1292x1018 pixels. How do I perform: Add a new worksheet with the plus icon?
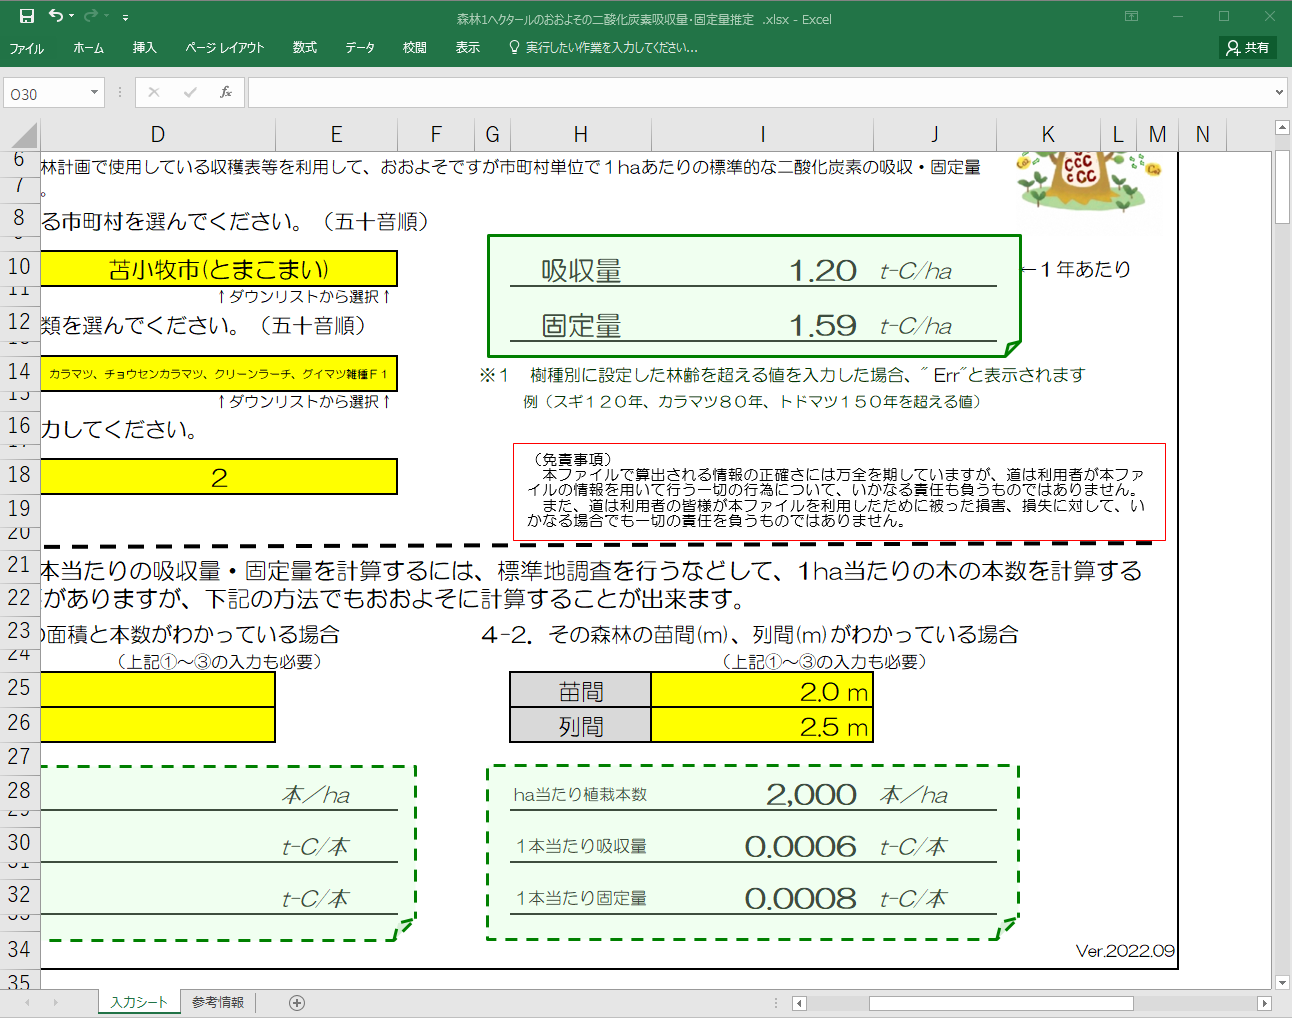click(296, 1000)
